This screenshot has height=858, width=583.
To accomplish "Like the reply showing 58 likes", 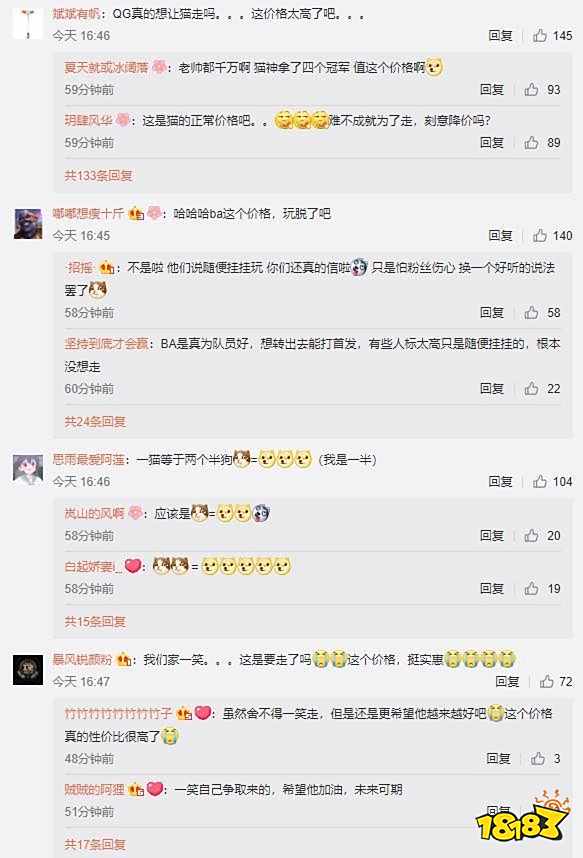I will 531,312.
